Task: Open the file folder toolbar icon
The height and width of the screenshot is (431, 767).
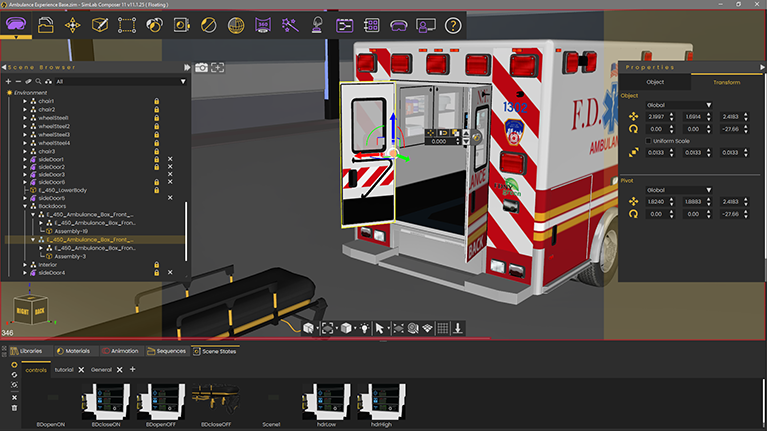Action: click(x=45, y=25)
